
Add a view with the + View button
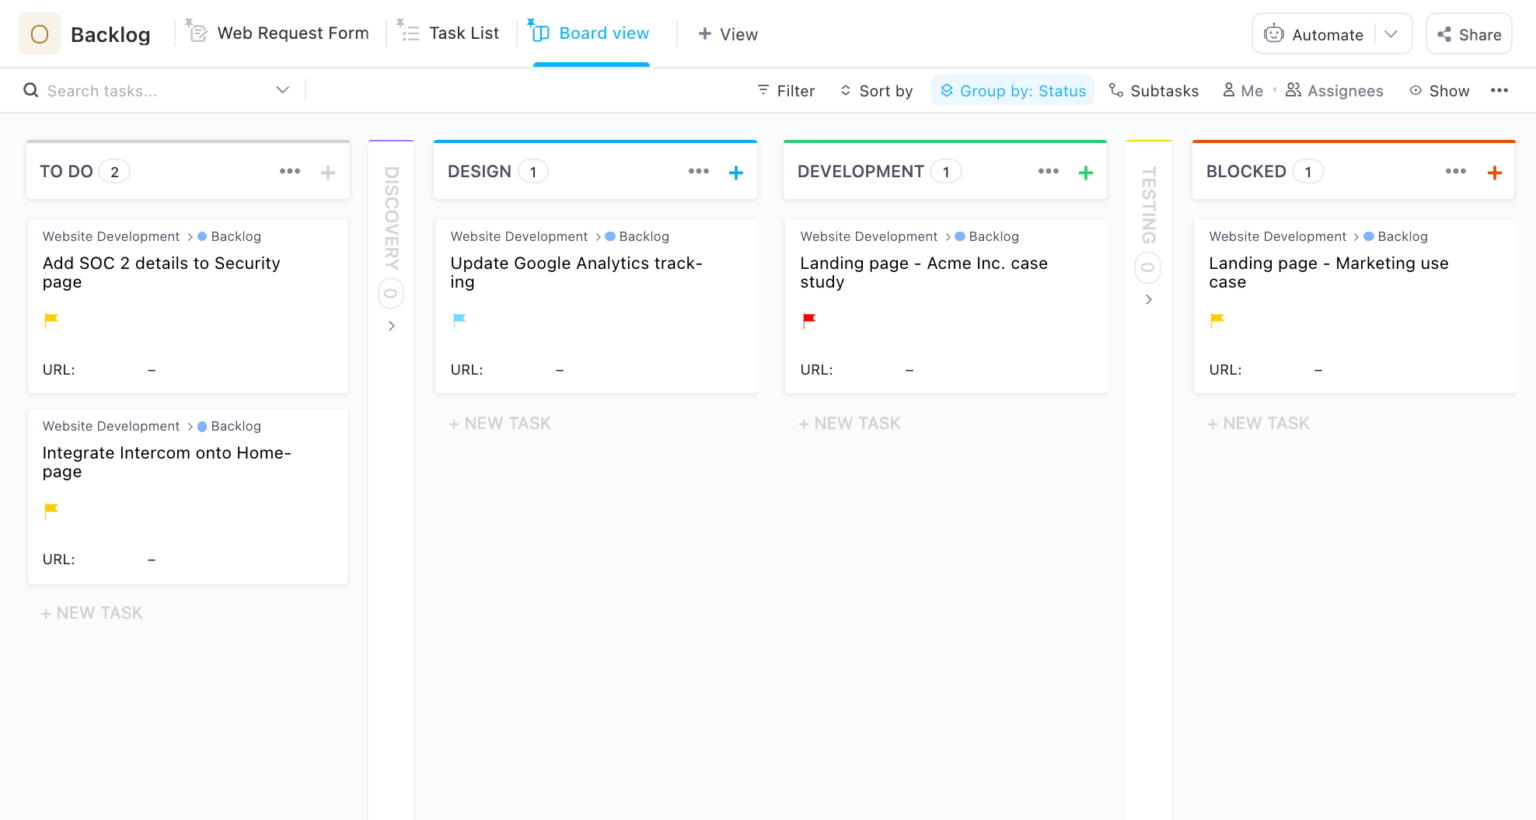pos(727,34)
